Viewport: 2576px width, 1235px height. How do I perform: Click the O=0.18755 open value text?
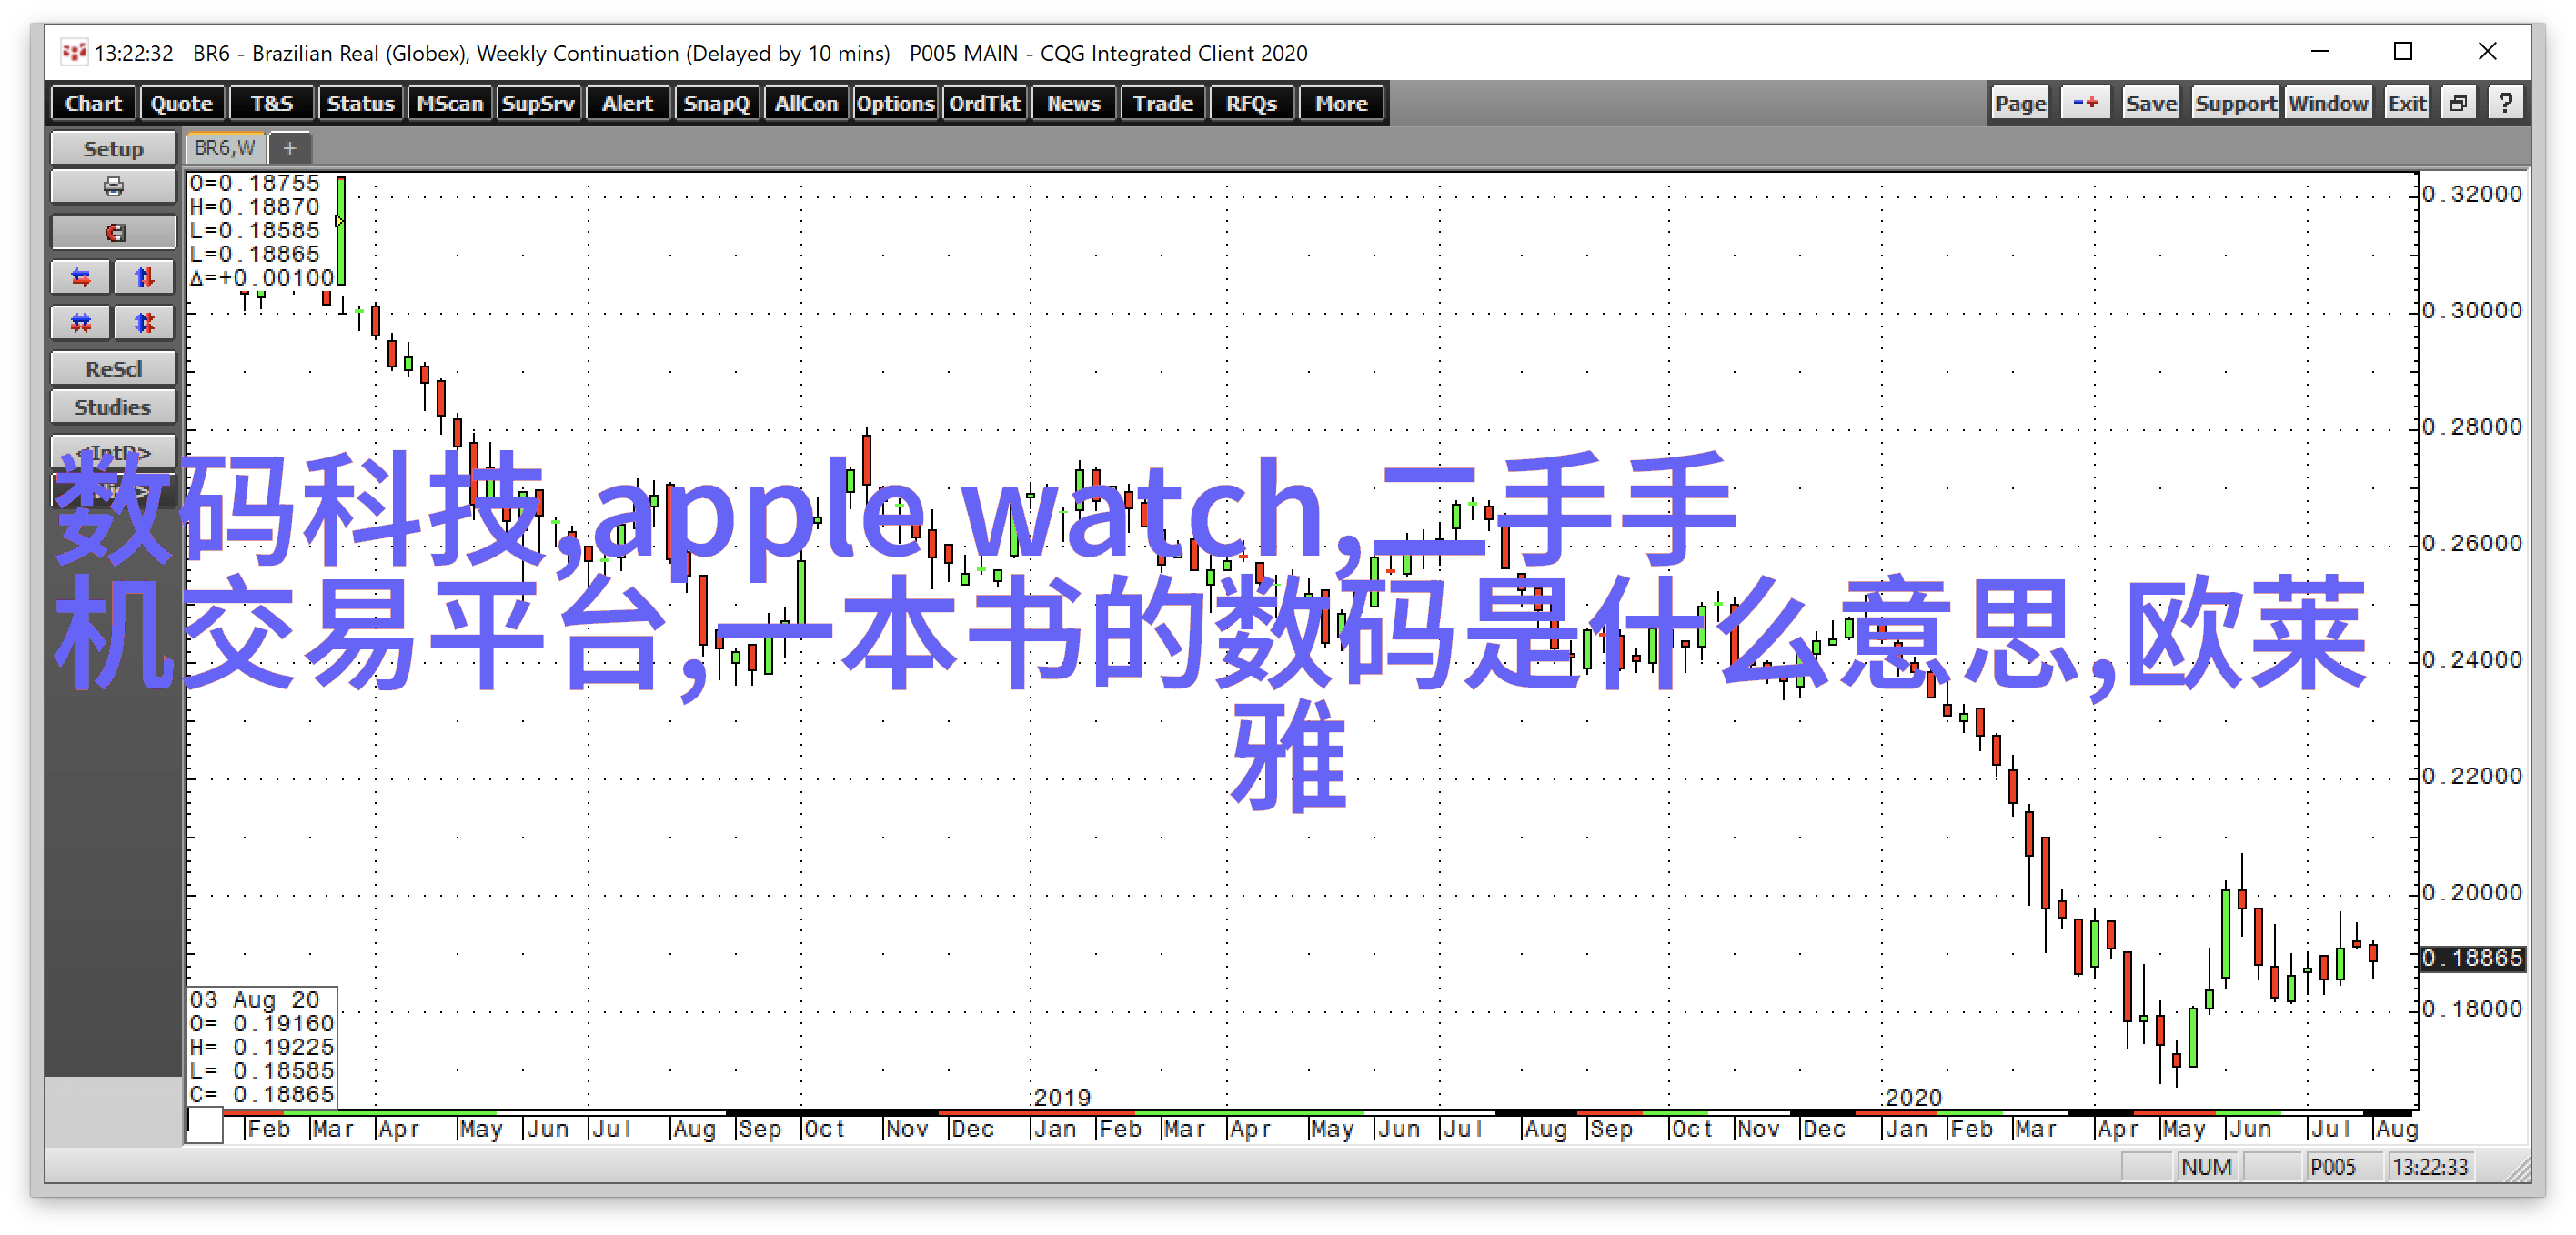(254, 183)
